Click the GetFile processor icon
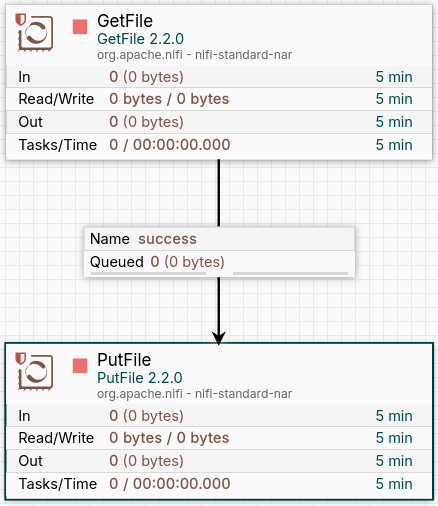The image size is (438, 506). tap(35, 33)
